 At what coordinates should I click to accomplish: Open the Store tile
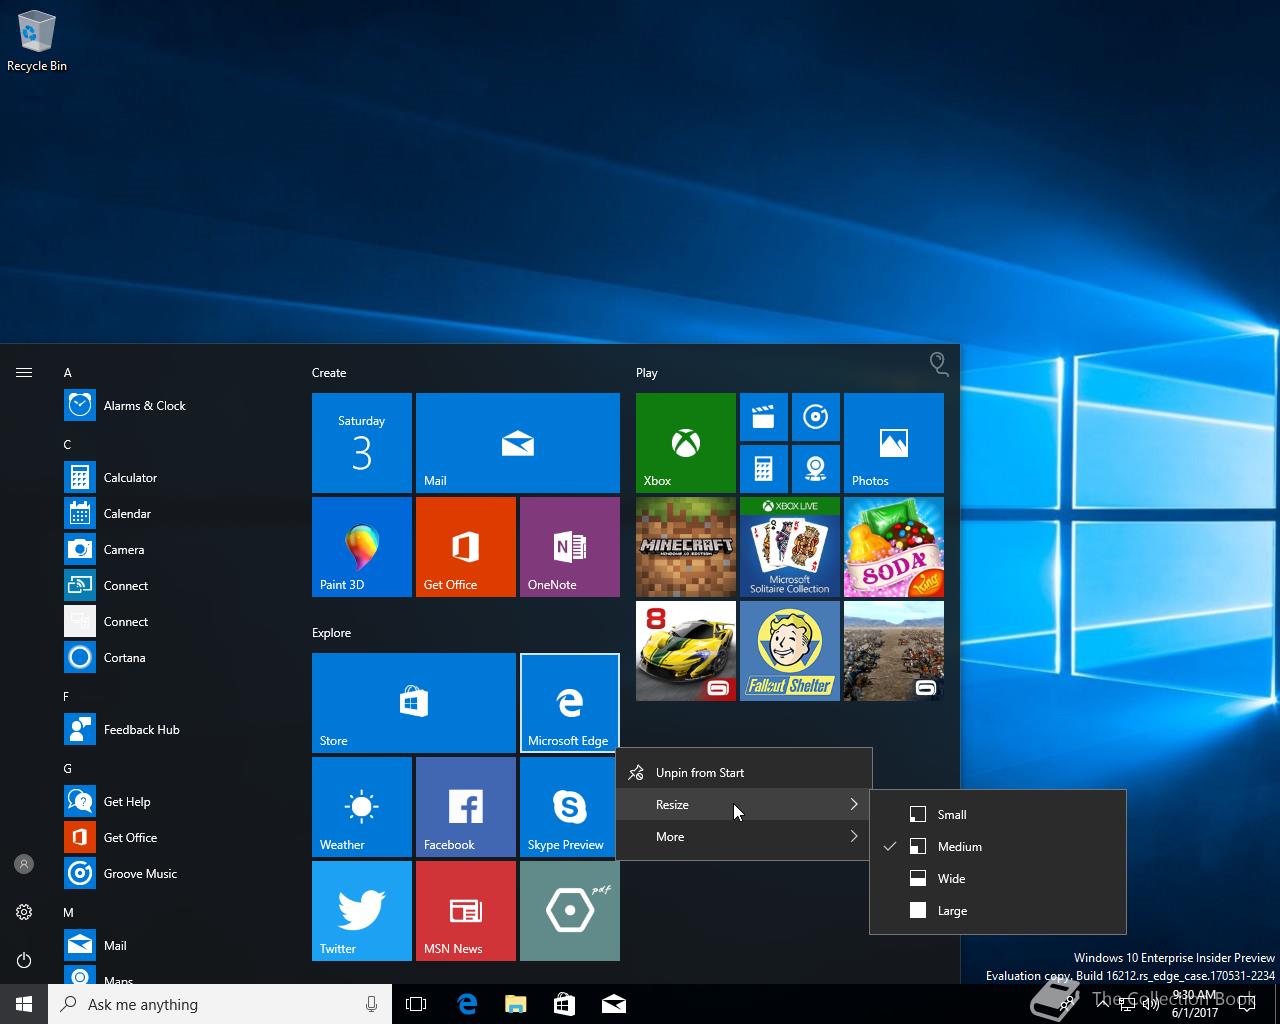pos(414,703)
